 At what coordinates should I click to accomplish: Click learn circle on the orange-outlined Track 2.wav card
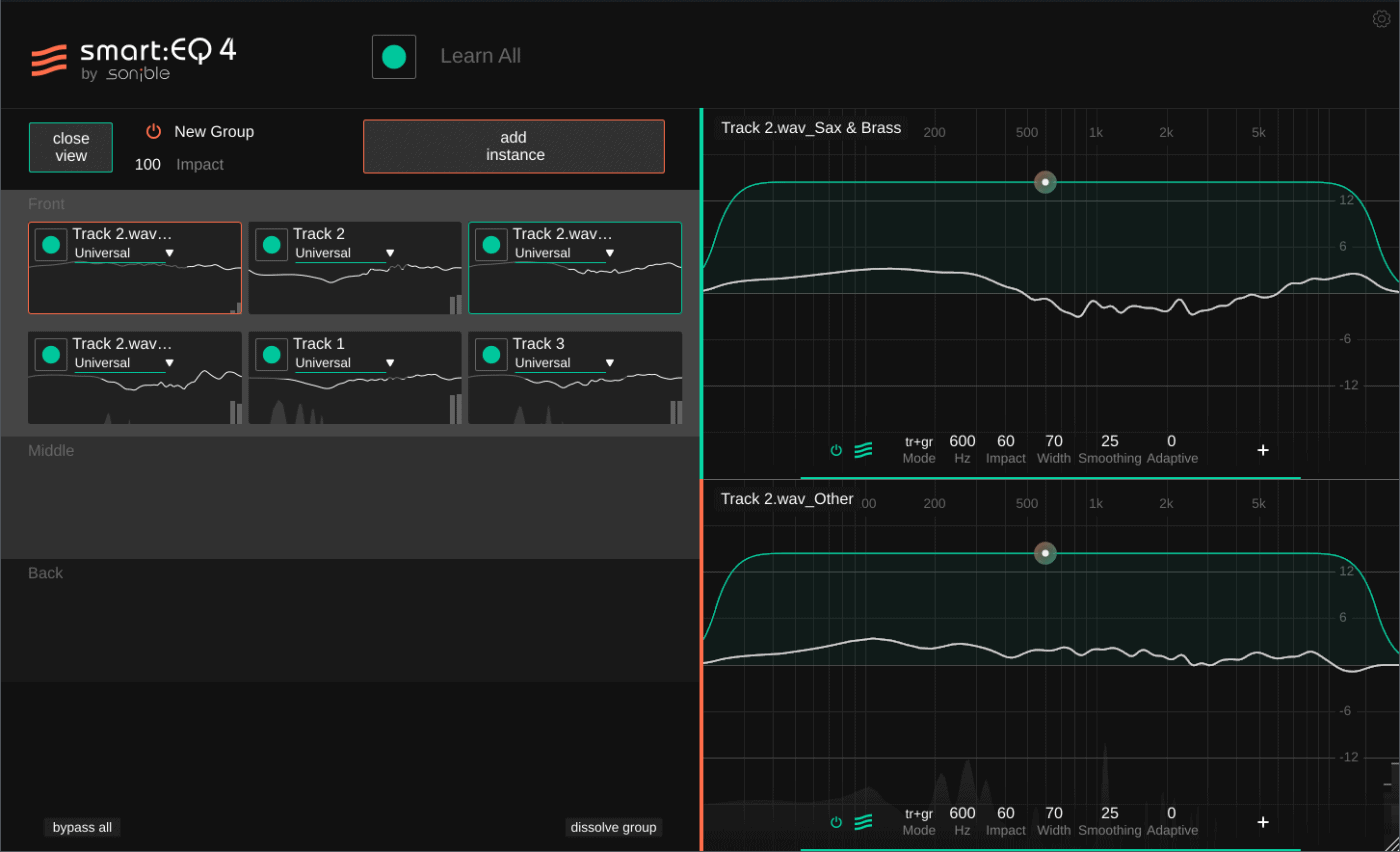pos(51,245)
